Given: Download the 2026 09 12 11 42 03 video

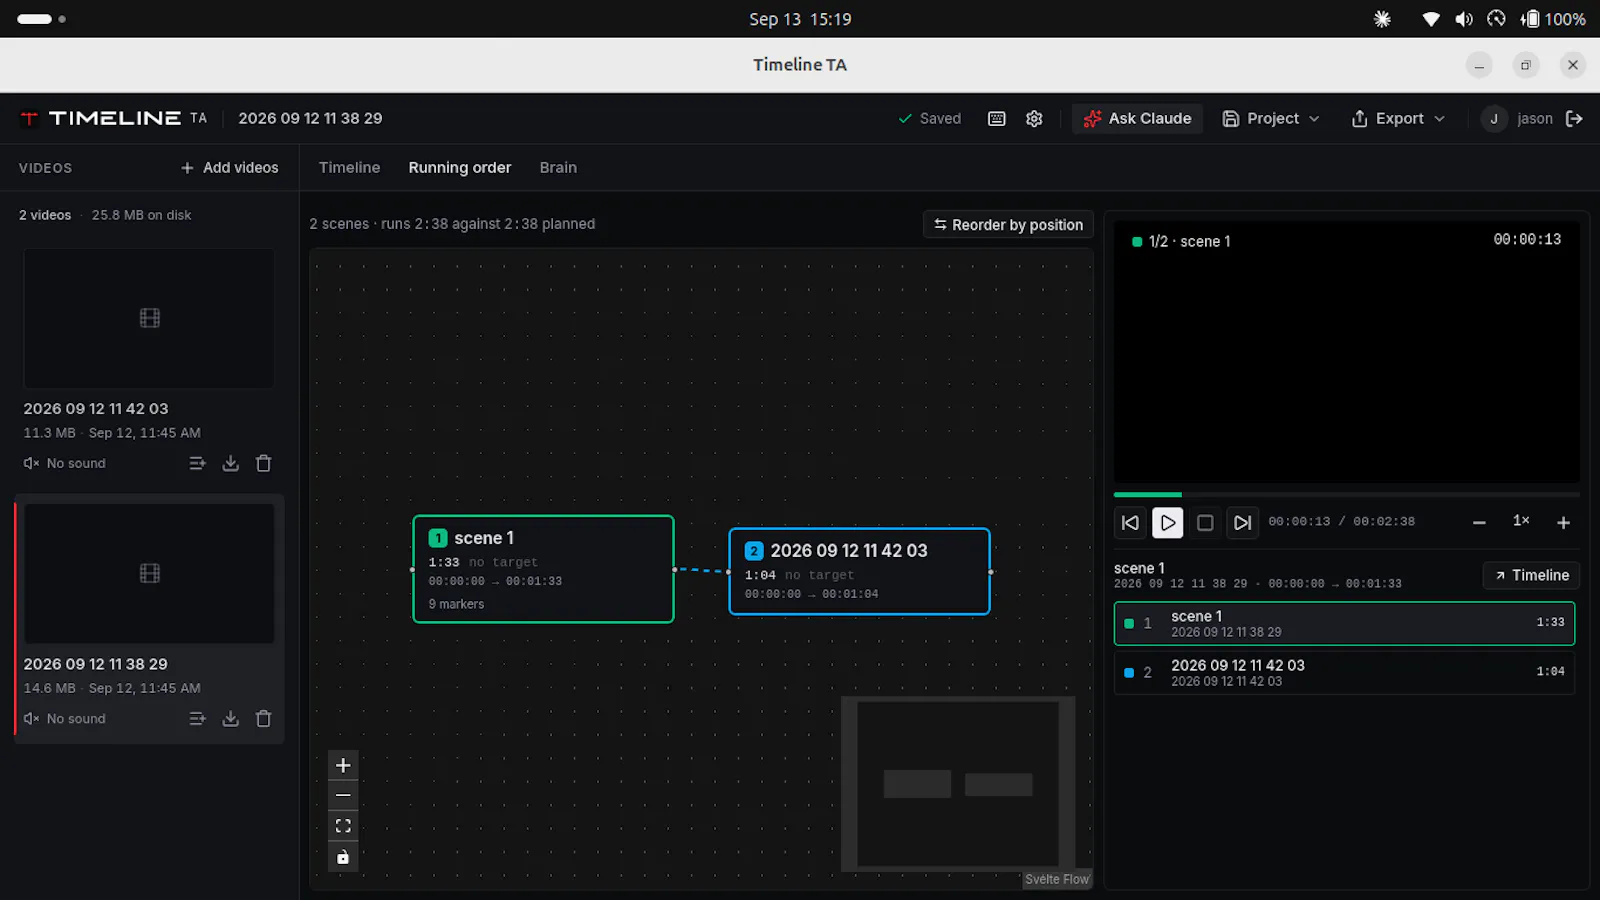Looking at the screenshot, I should (x=230, y=463).
